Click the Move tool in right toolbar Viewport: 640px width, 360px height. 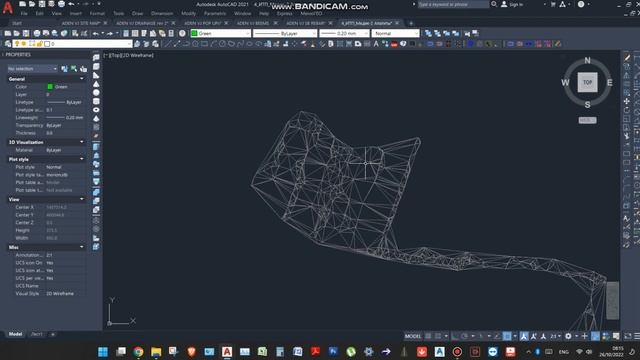(627, 101)
